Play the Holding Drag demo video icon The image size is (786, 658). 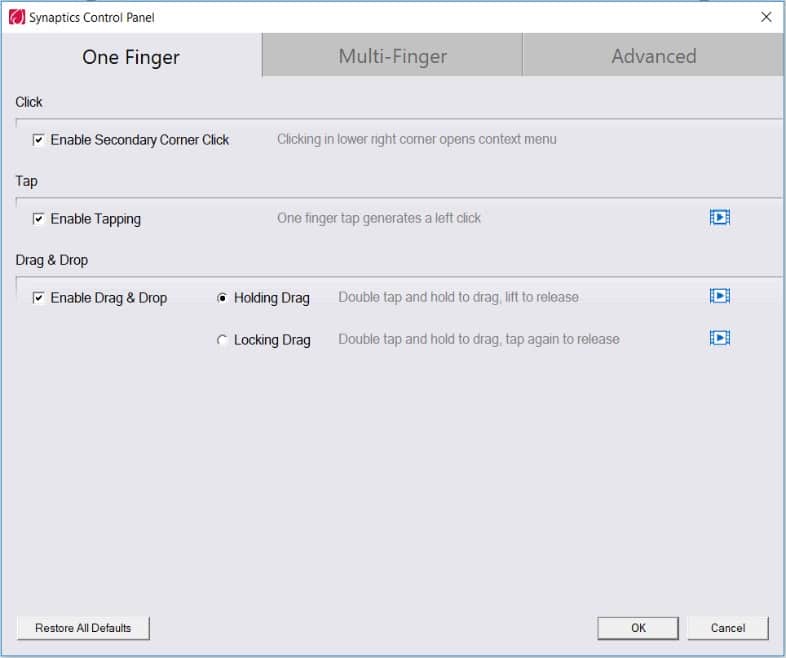(x=719, y=296)
